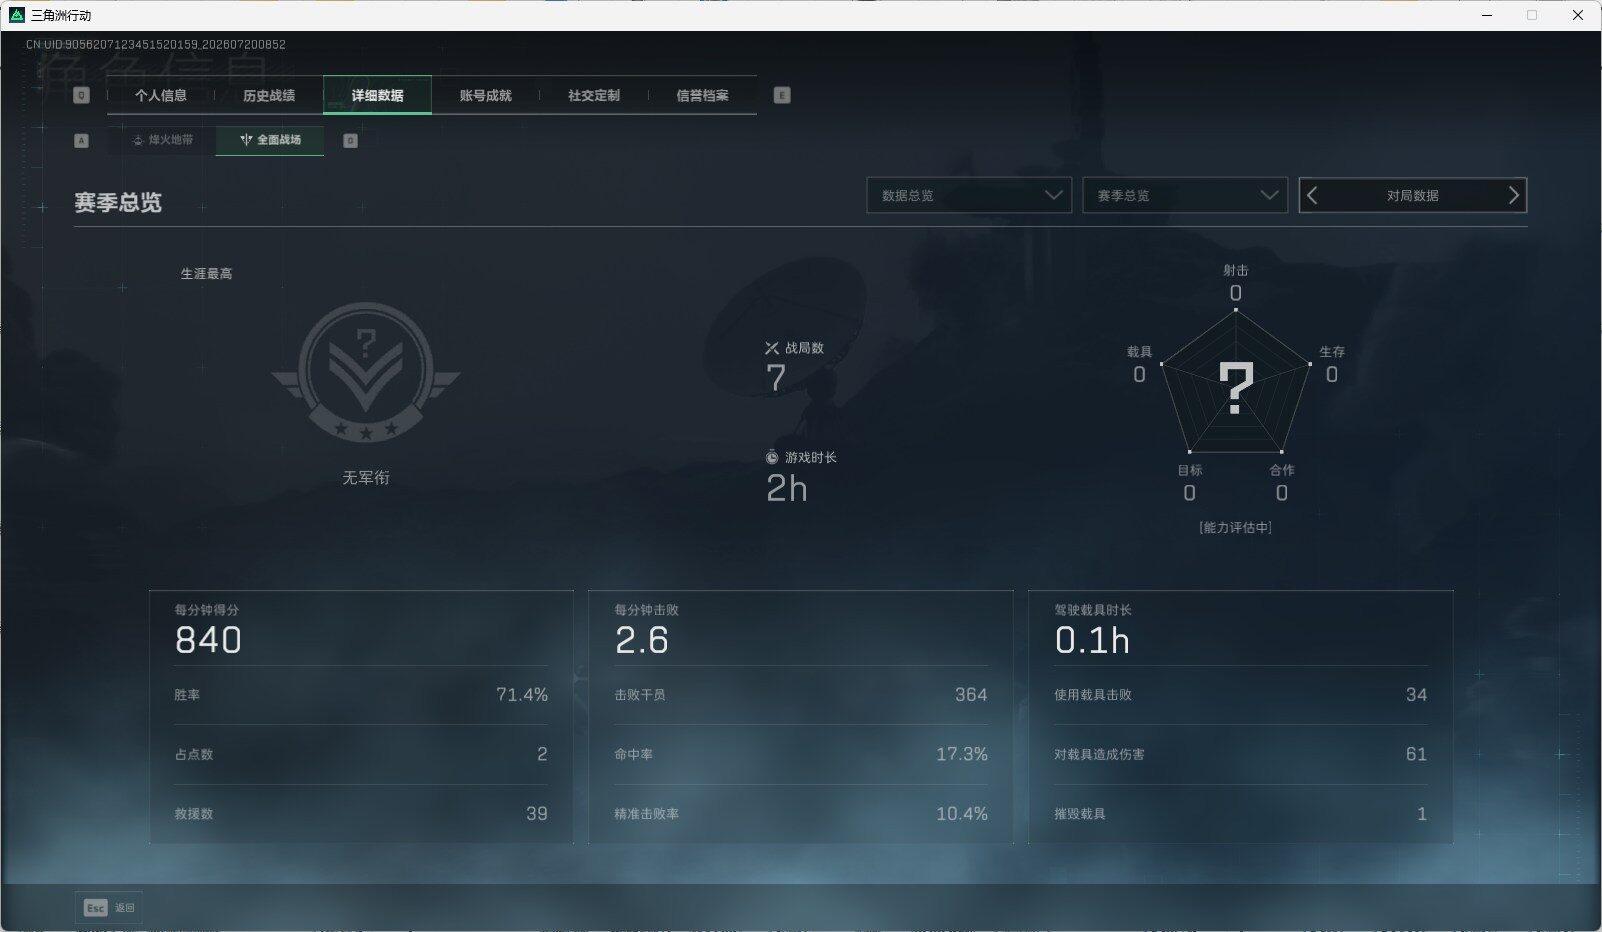The width and height of the screenshot is (1602, 932).
Task: Click the 驾驶载具时长 value 0.1h
Action: 1092,640
